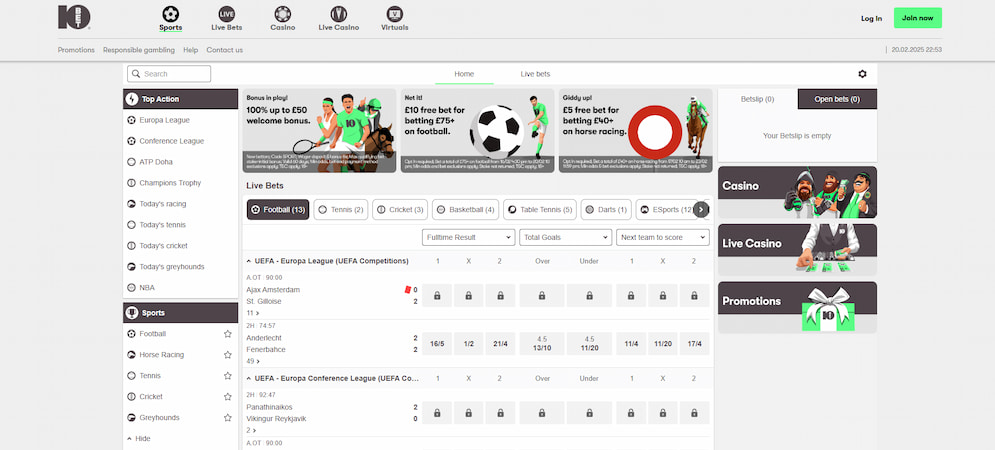This screenshot has width=995, height=450.
Task: Click the tennis icon beside ATP Doha
Action: point(131,162)
